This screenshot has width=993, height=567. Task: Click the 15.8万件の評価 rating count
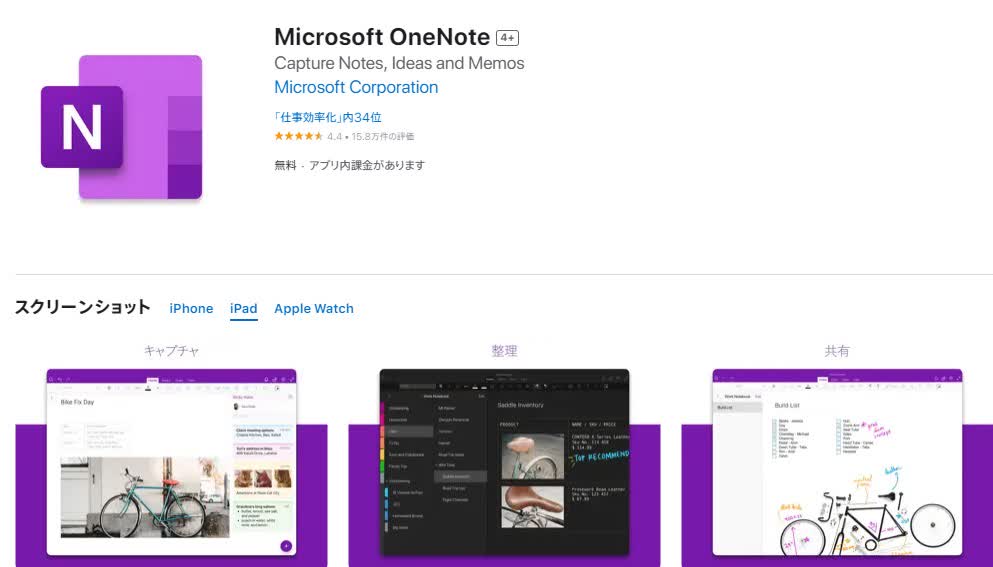coord(383,136)
